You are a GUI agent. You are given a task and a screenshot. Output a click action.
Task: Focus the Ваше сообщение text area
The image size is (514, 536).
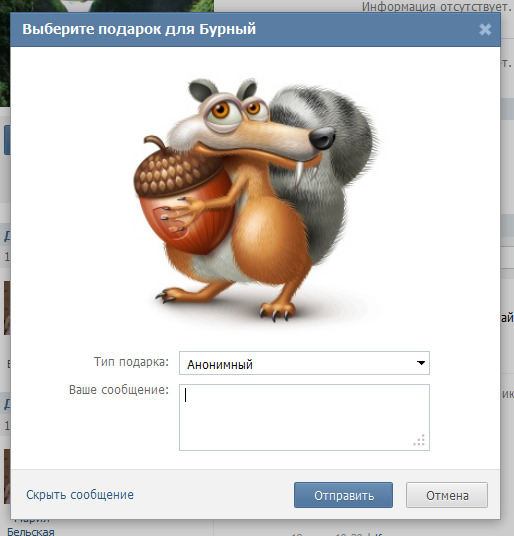point(304,417)
